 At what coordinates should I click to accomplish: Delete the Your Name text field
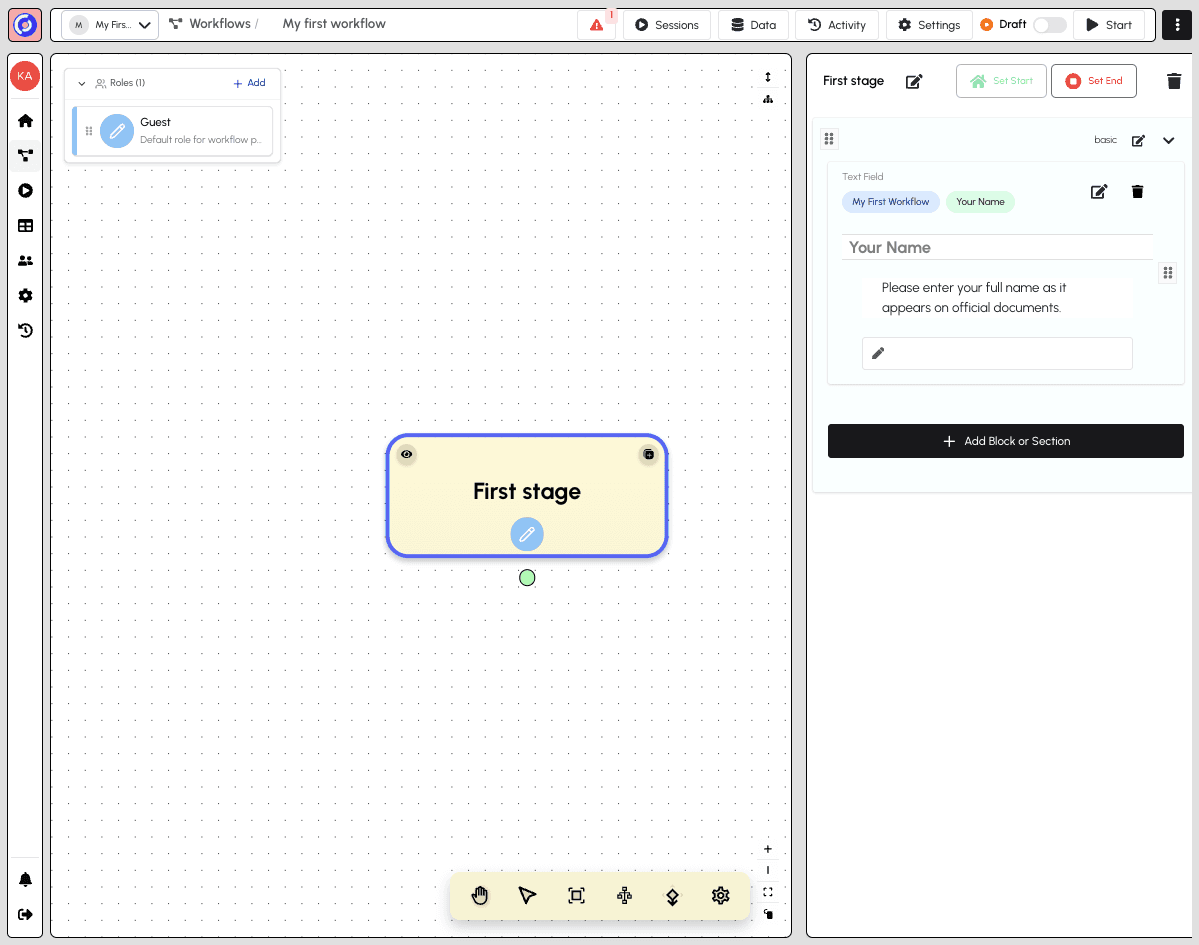click(x=1137, y=191)
